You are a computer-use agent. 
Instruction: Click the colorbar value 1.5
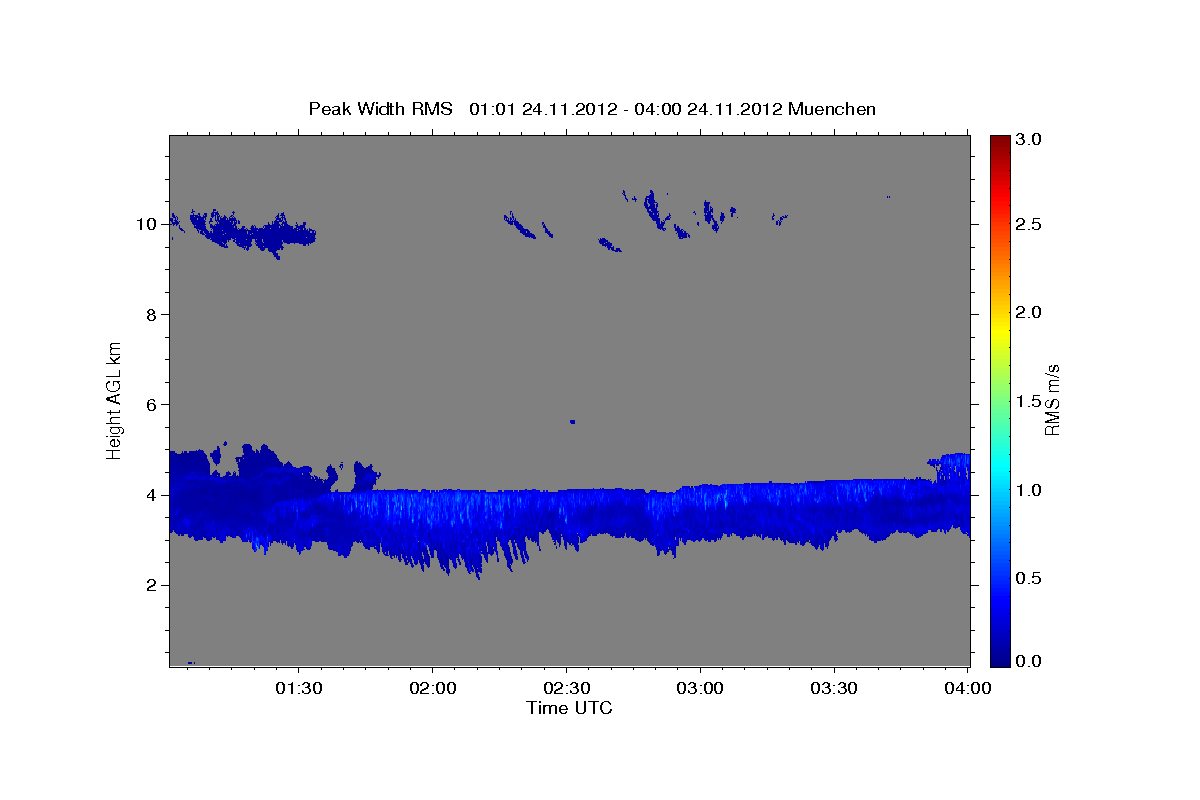click(x=1030, y=401)
